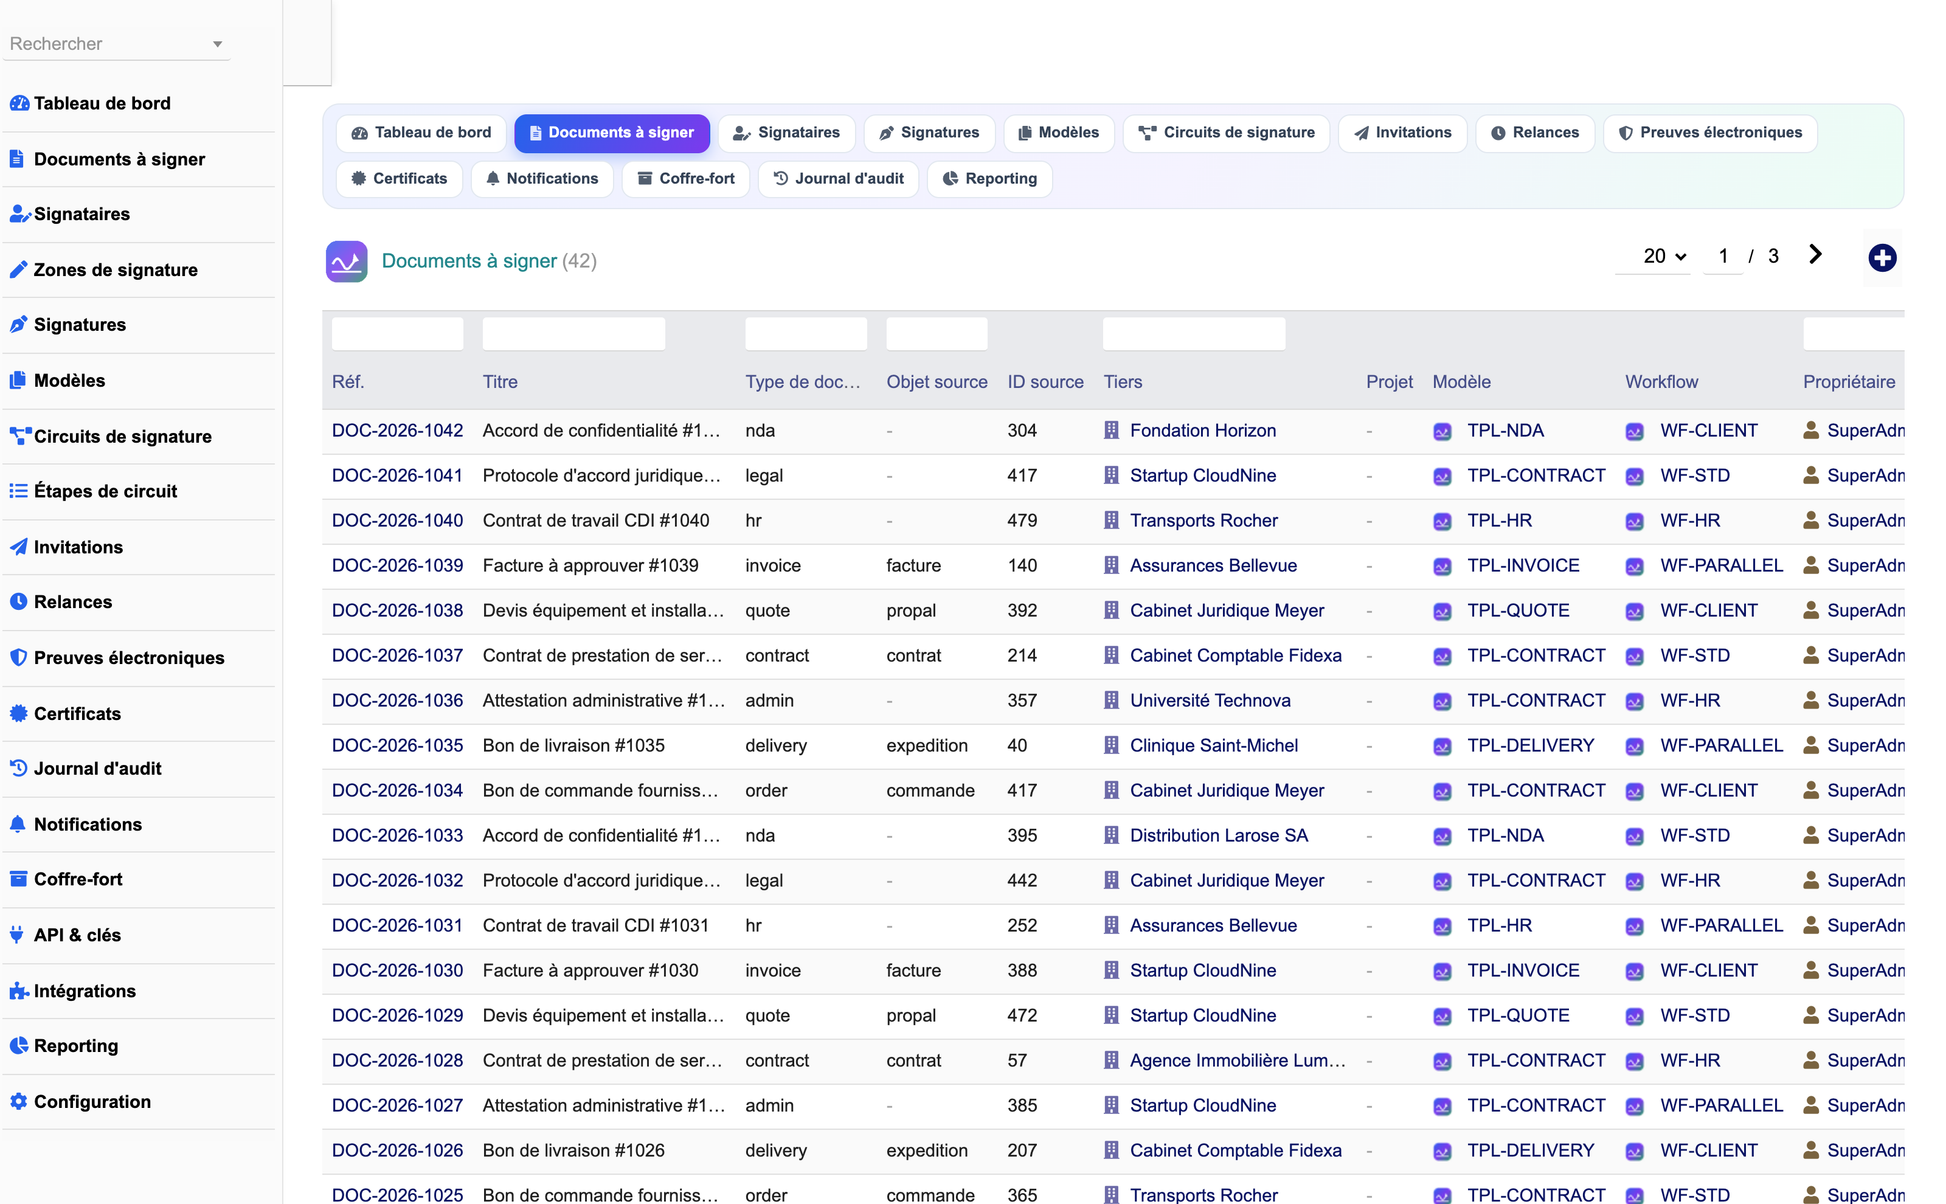Click building icon next to Fondation Horizon

pyautogui.click(x=1111, y=431)
